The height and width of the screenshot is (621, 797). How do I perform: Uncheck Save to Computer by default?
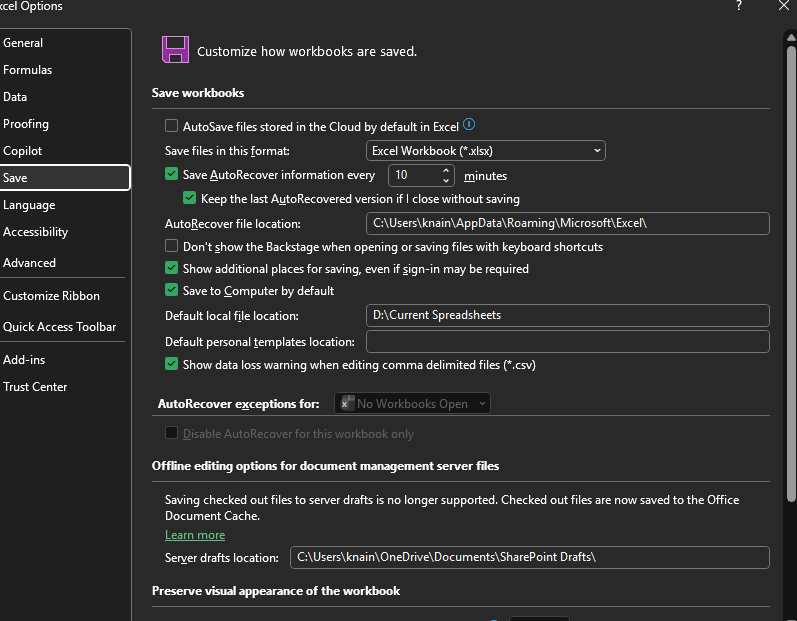coord(171,290)
